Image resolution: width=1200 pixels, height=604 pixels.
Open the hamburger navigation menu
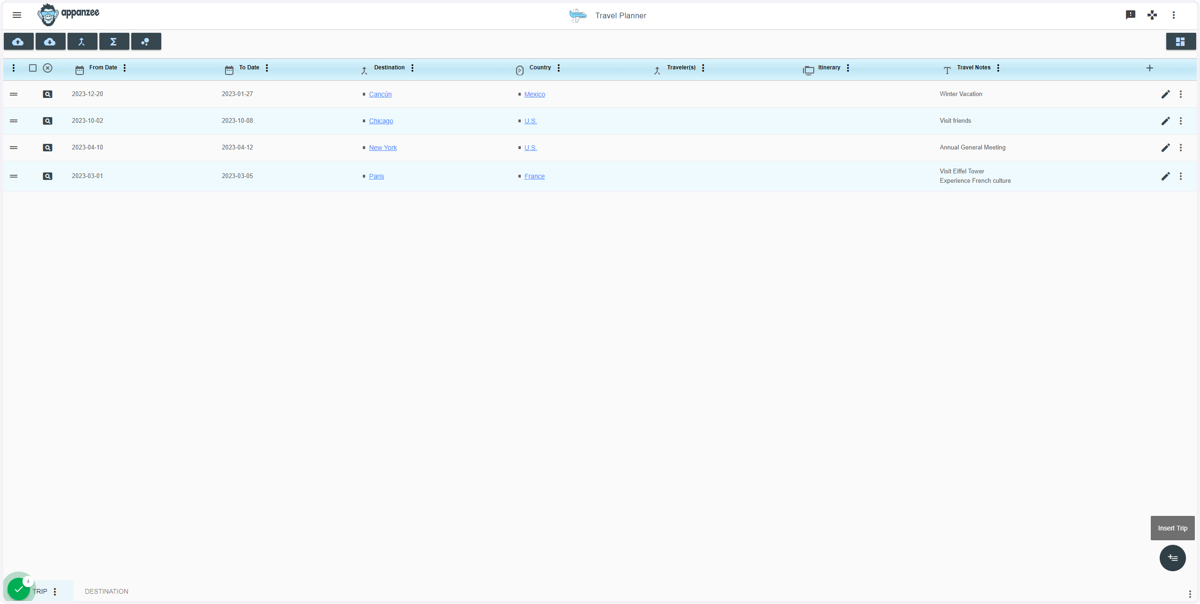click(x=17, y=15)
